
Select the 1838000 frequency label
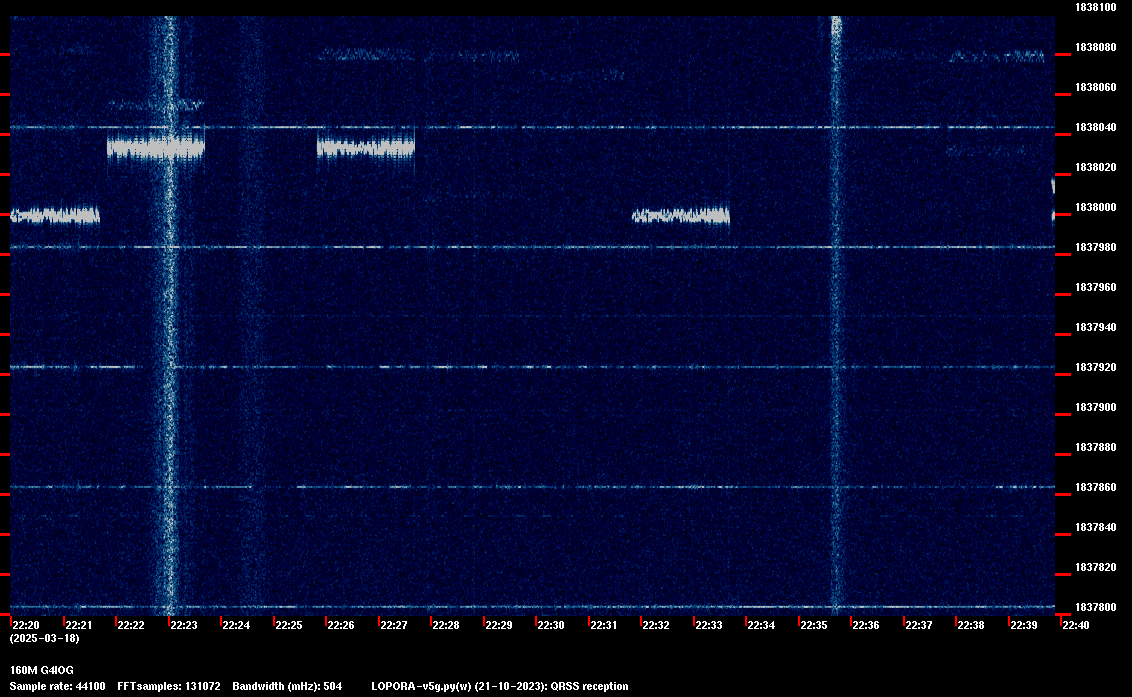[x=1096, y=207]
